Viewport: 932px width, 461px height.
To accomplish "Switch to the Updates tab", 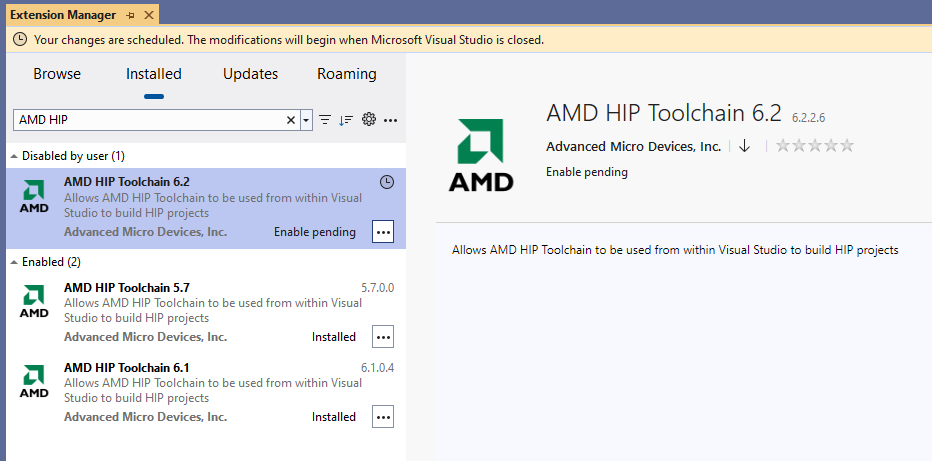I will point(250,74).
